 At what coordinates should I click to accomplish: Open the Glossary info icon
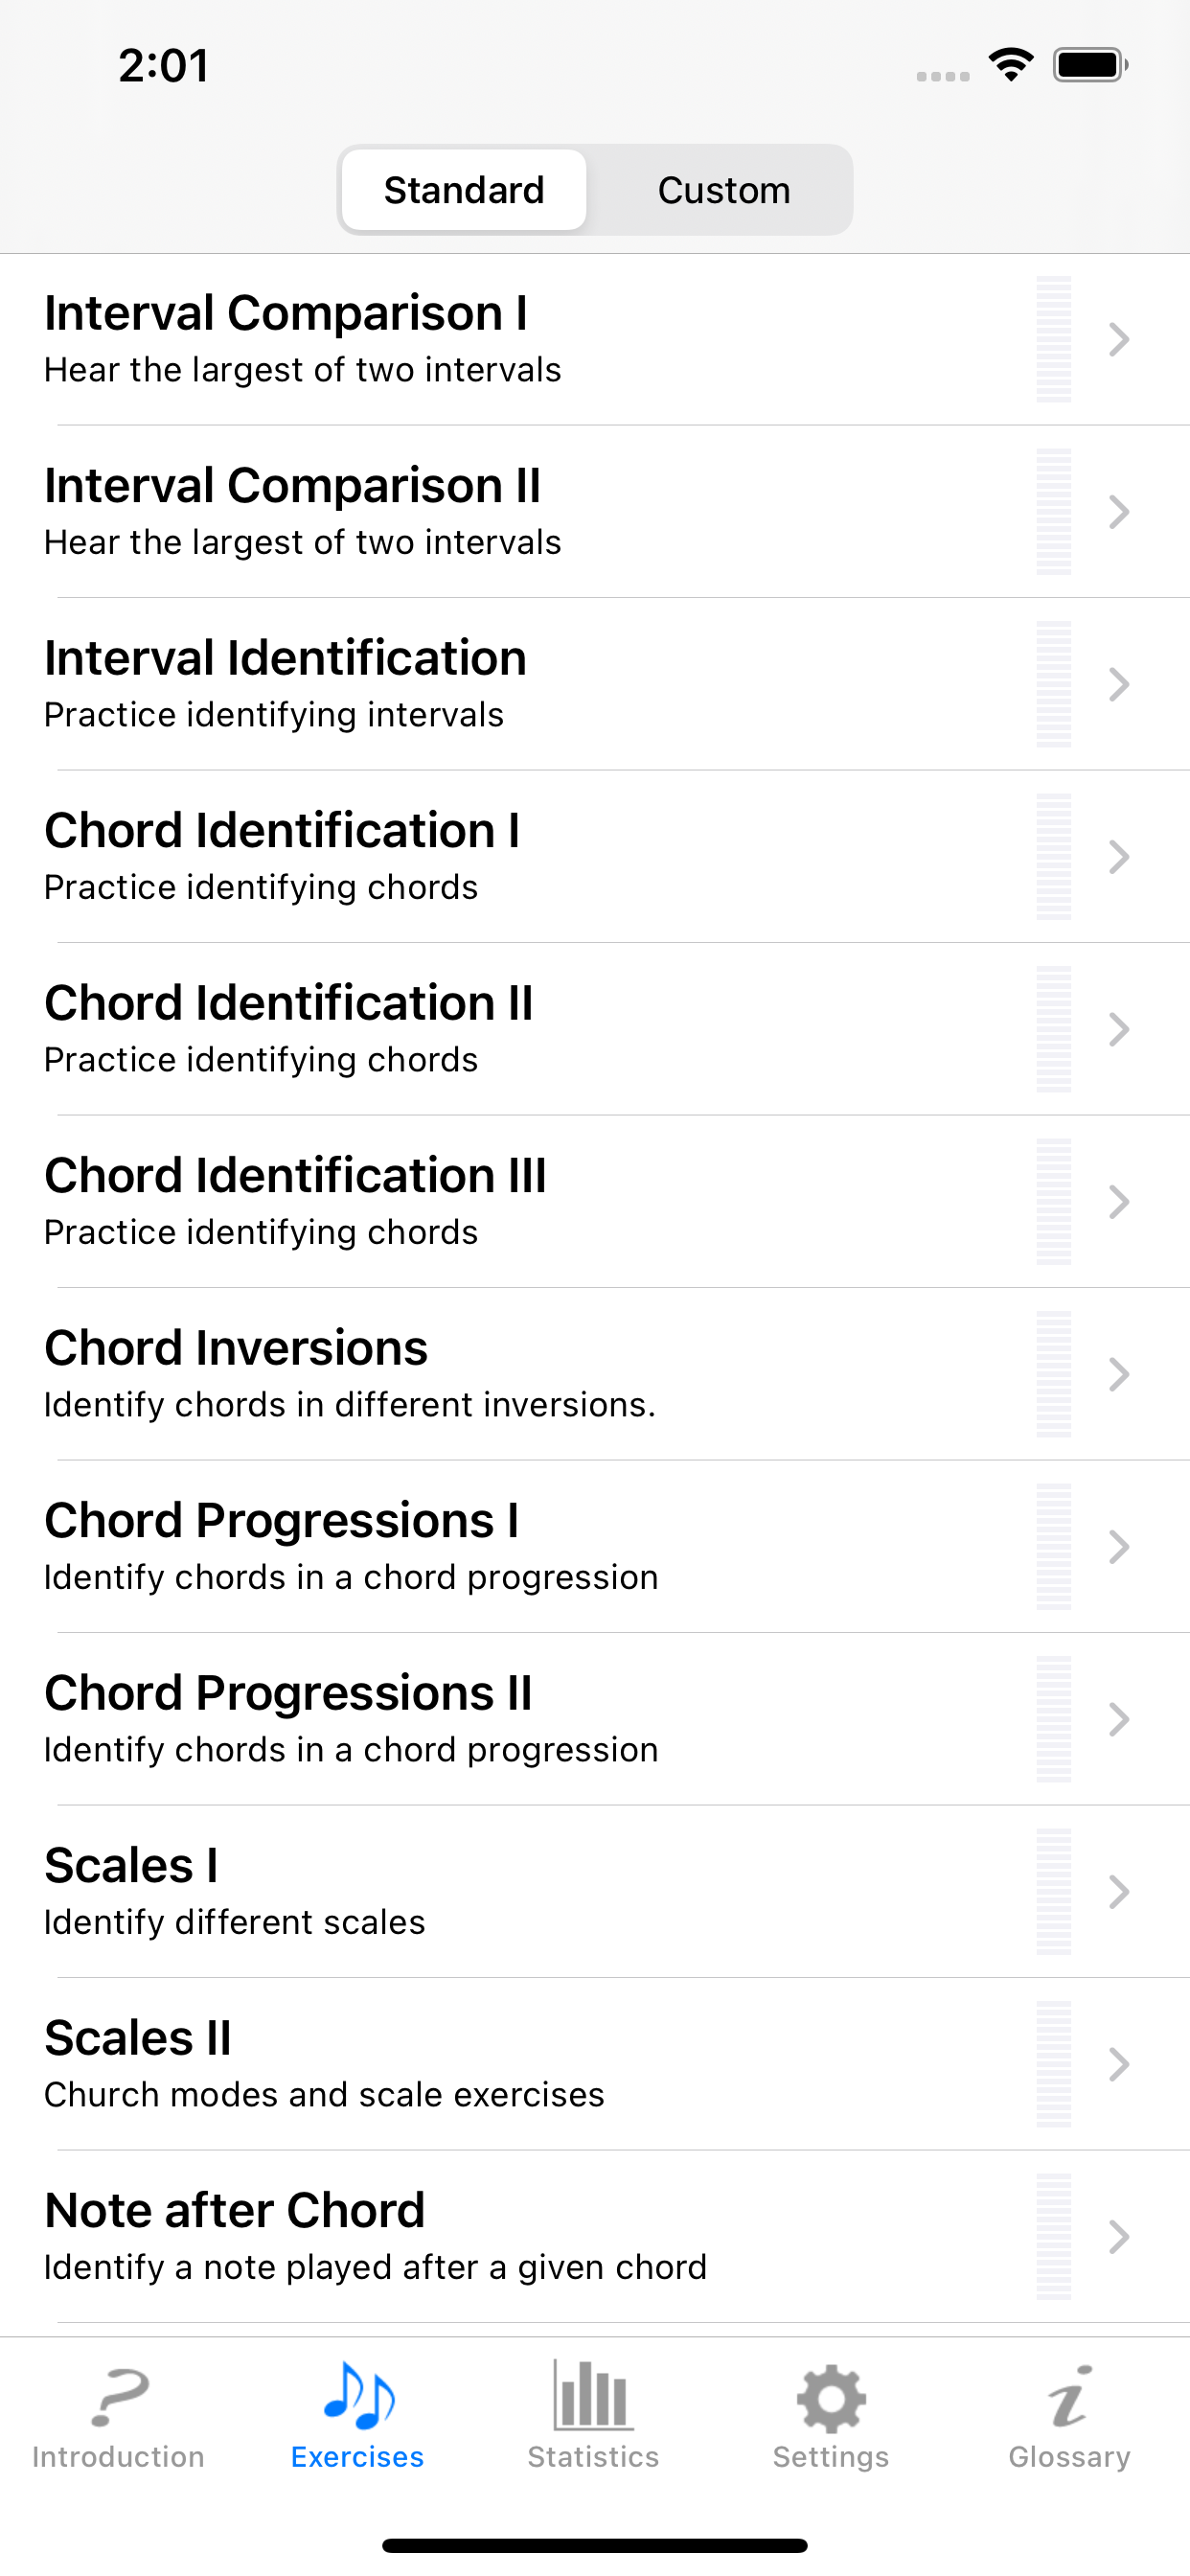click(1068, 2397)
